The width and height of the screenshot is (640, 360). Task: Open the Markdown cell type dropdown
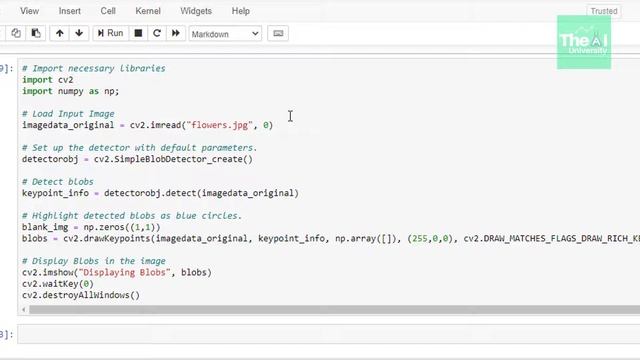coord(225,34)
